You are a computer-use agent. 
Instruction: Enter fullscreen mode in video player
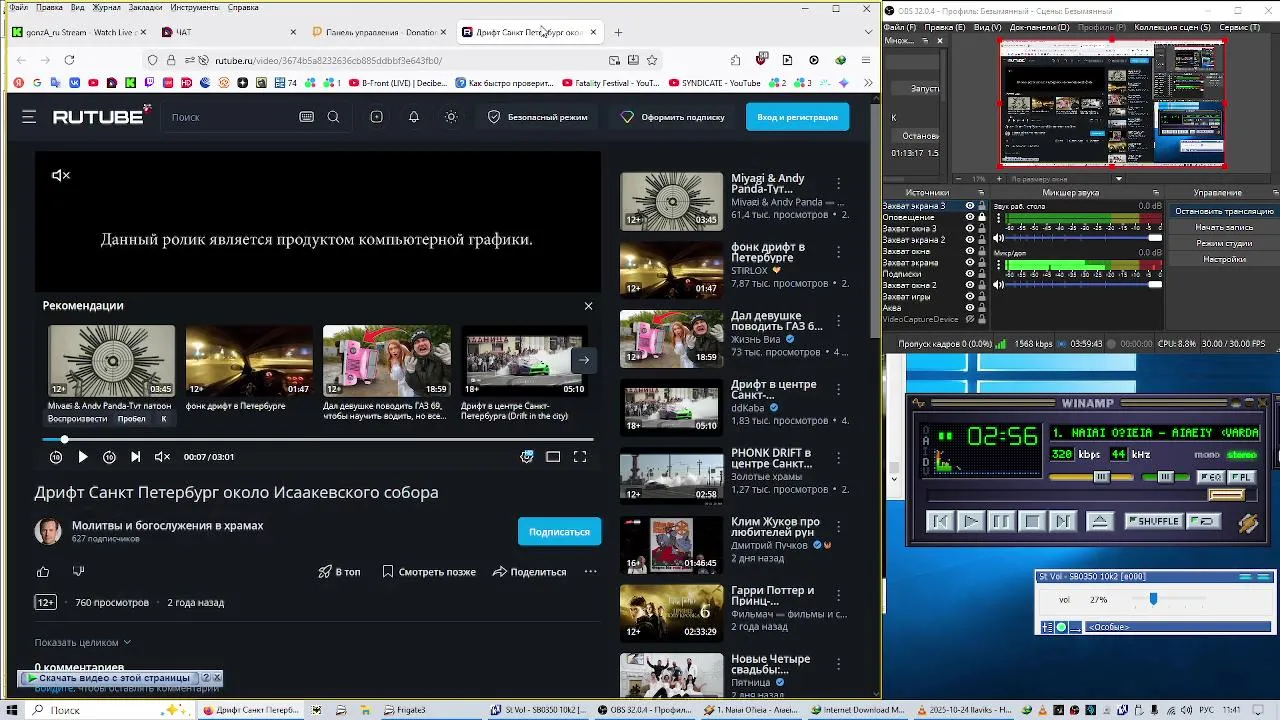point(580,457)
